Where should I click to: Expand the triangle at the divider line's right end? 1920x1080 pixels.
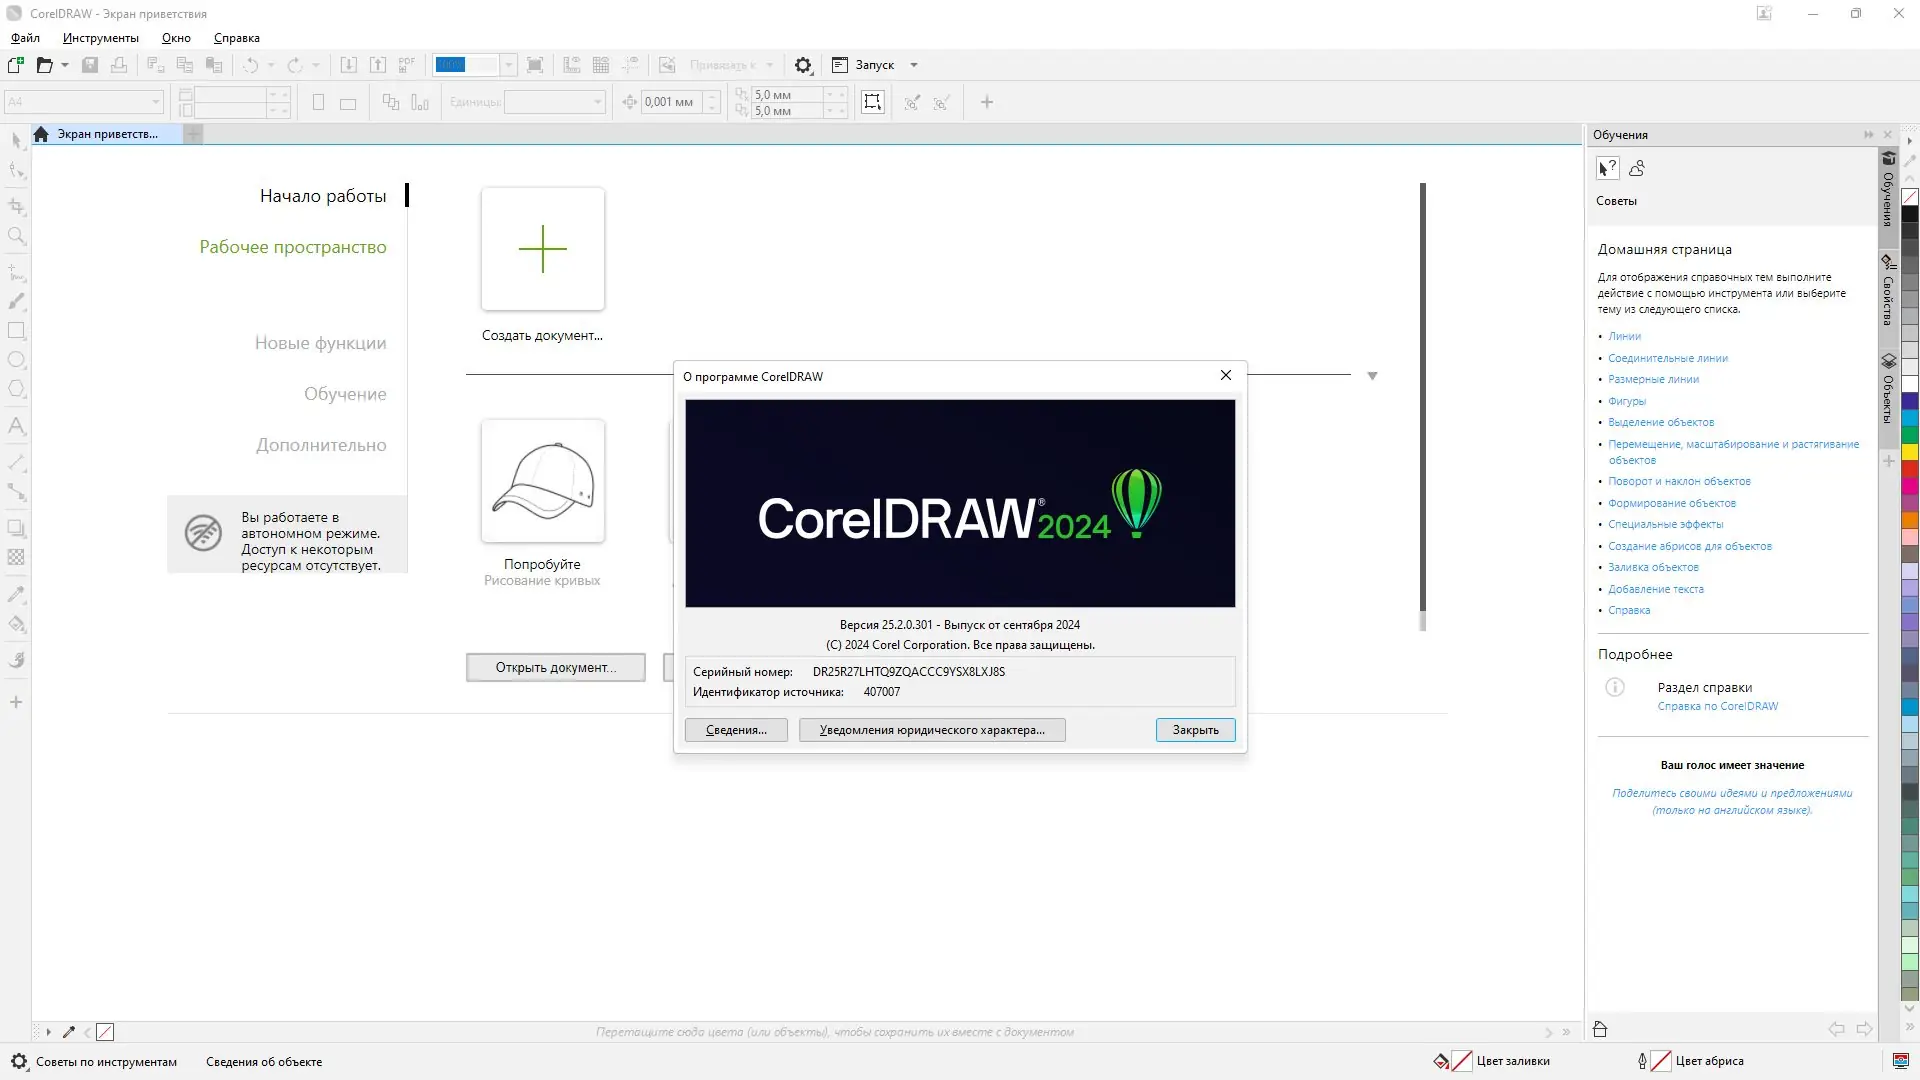tap(1372, 376)
